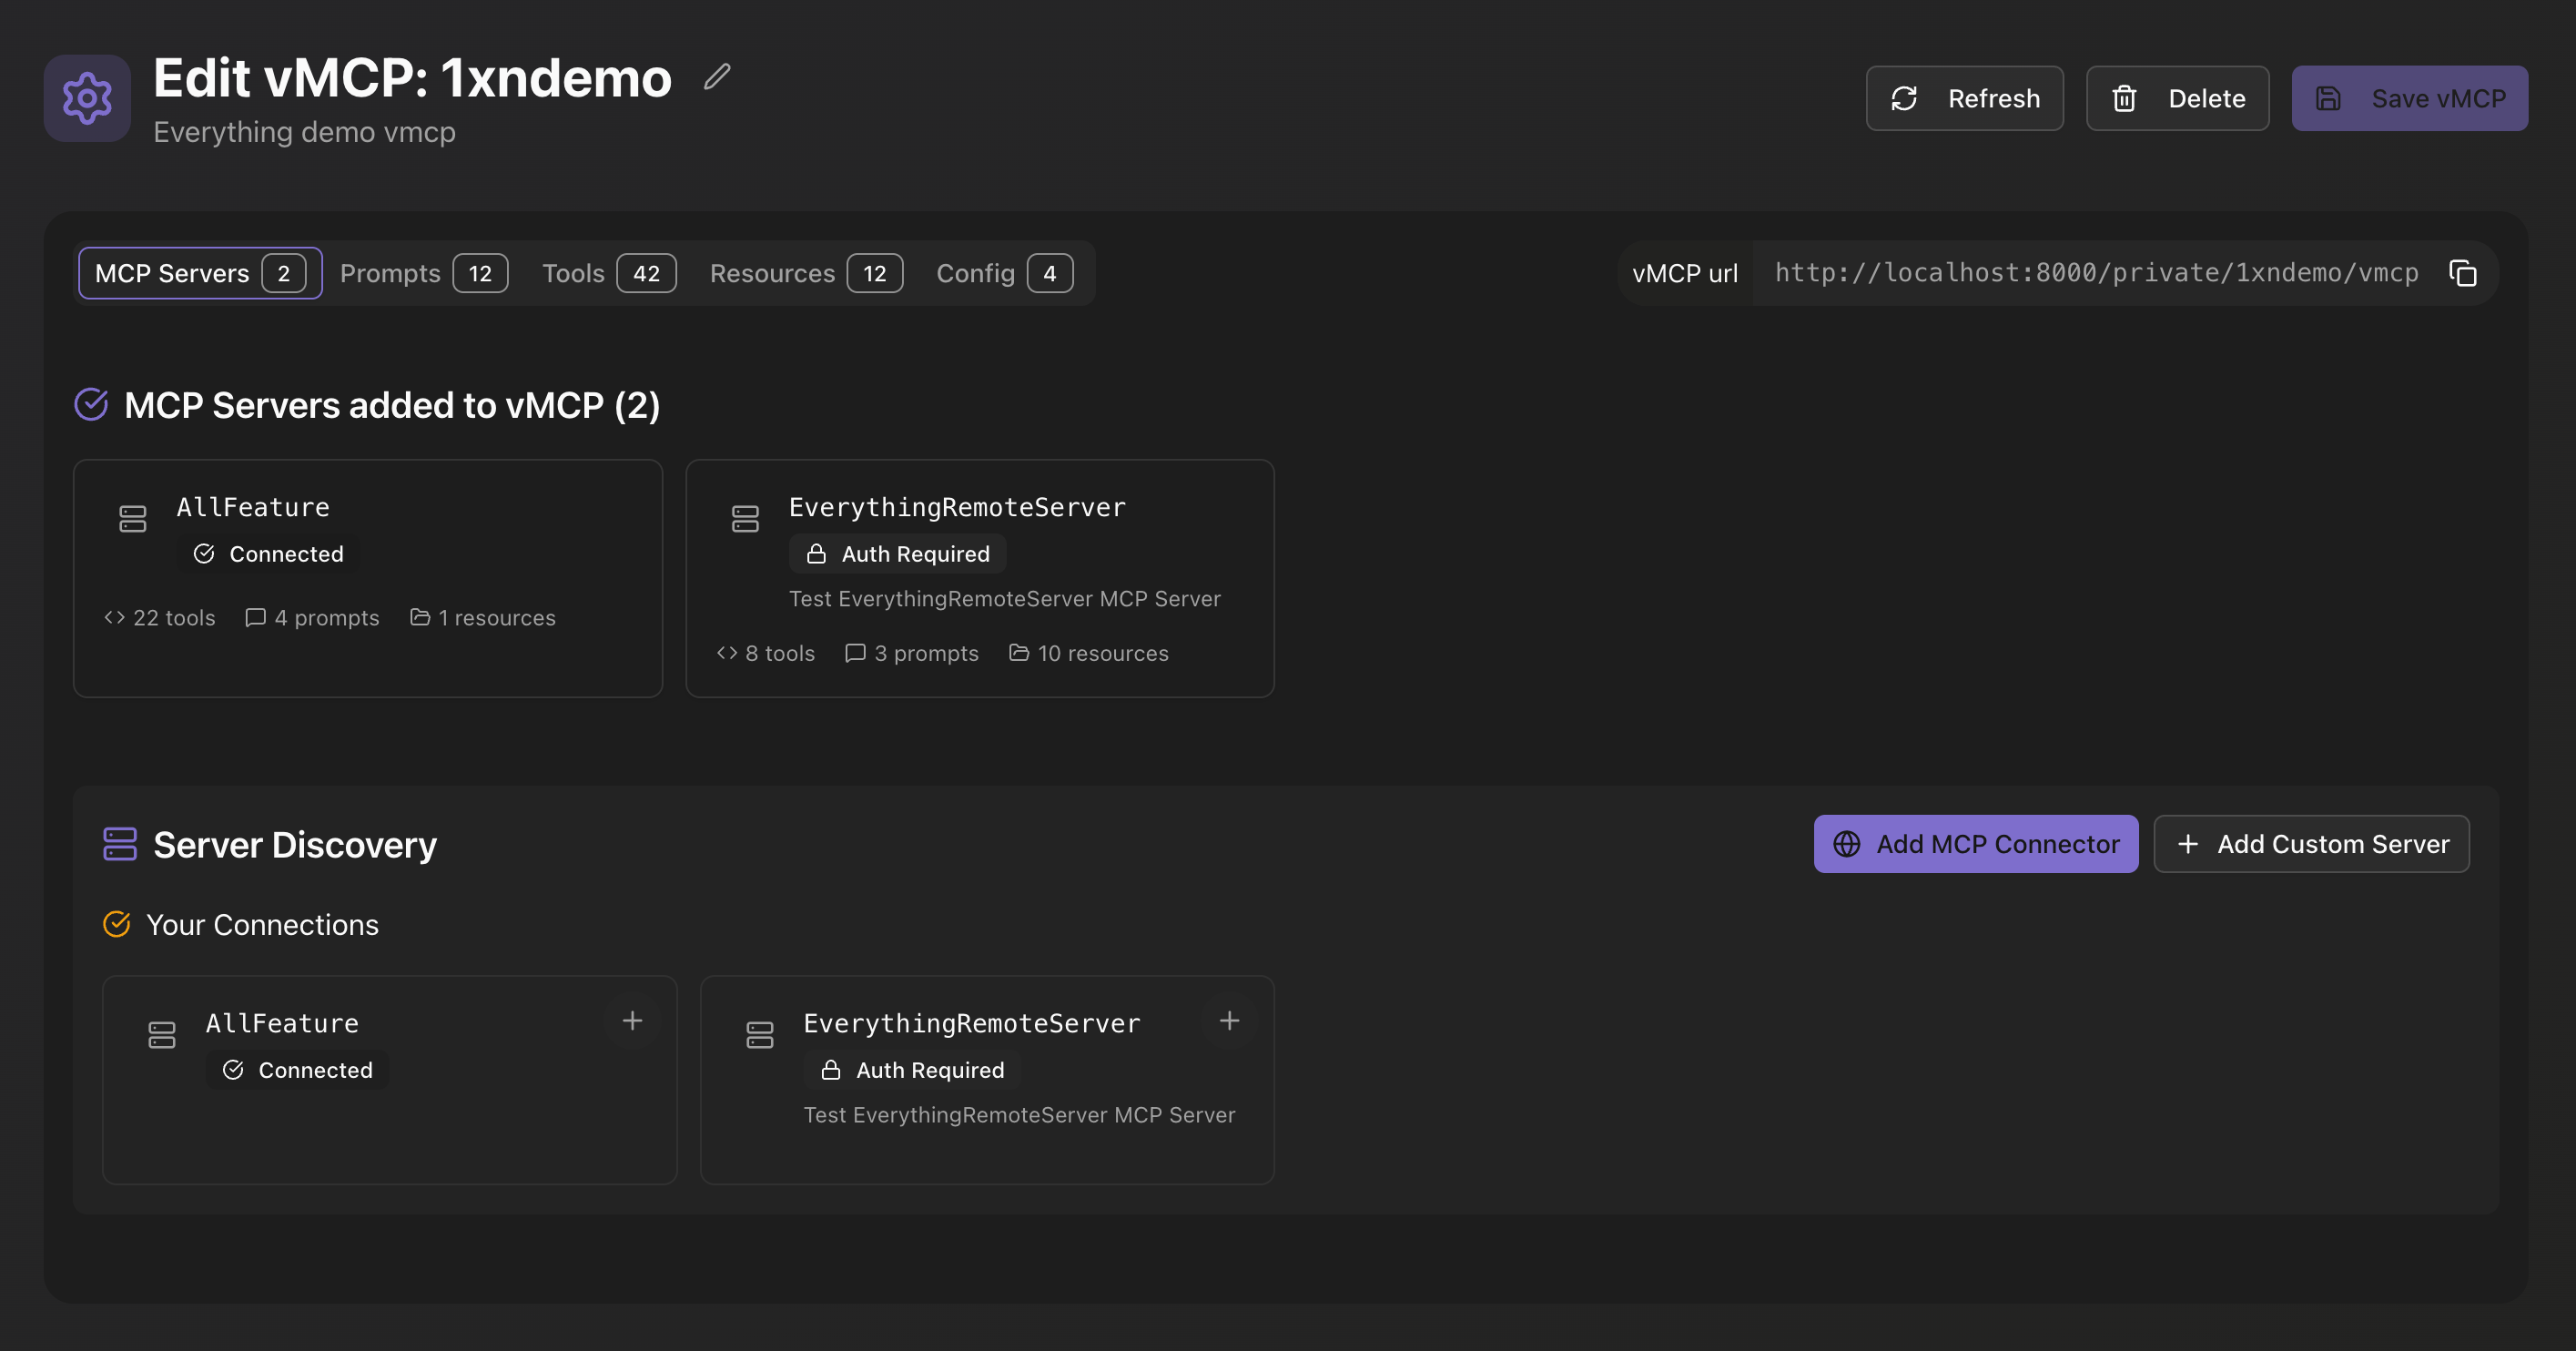This screenshot has width=2576, height=1351.
Task: Click the plus icon on AllFeature discovery card
Action: pyautogui.click(x=632, y=1021)
